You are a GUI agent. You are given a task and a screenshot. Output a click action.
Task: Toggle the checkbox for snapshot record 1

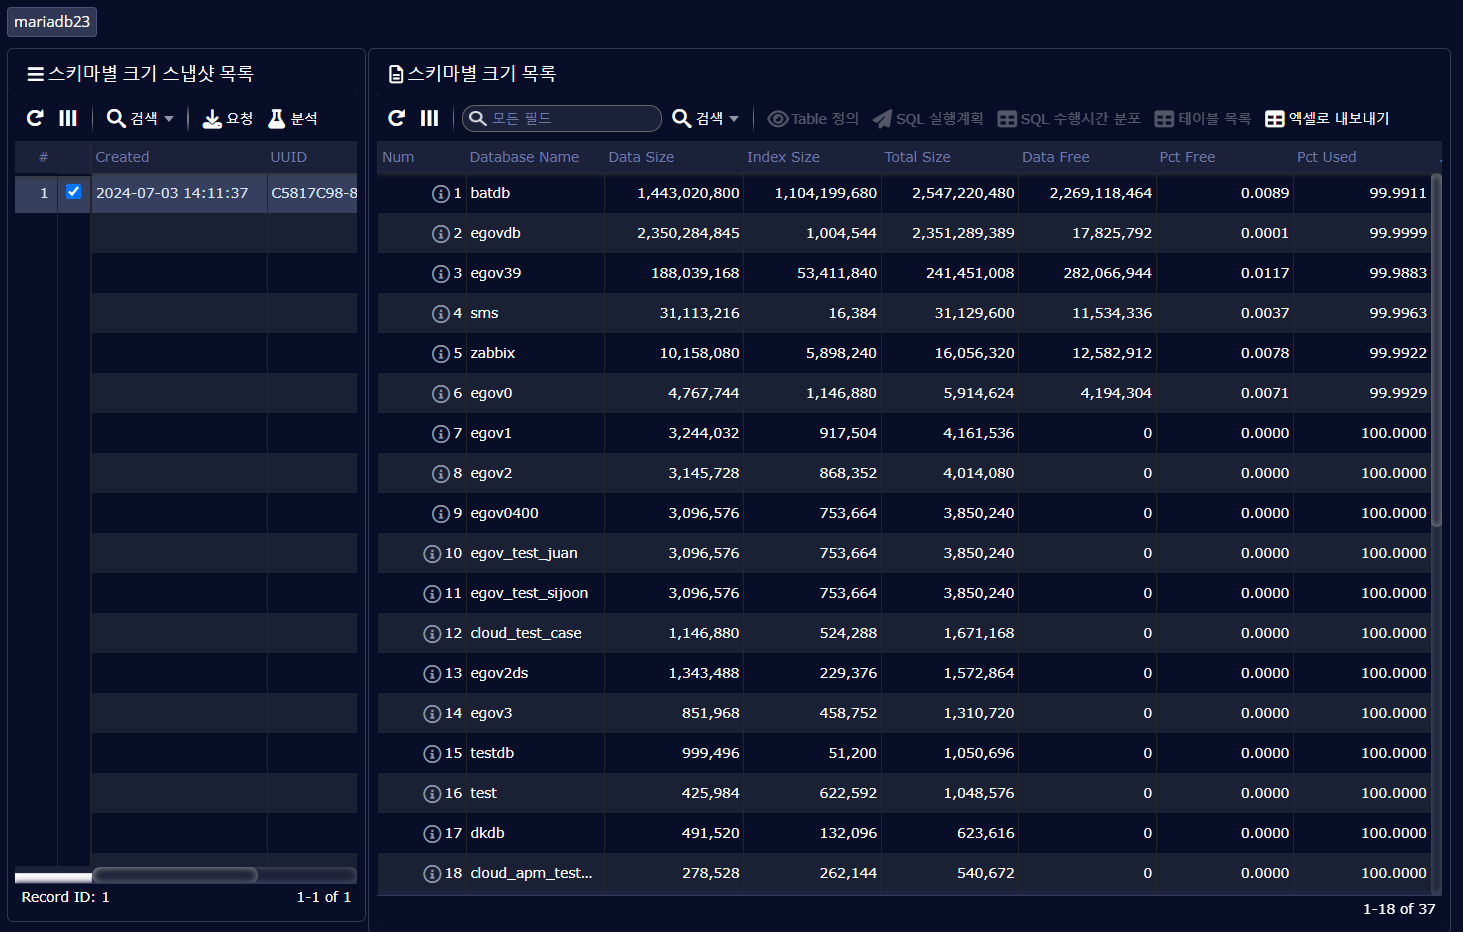coord(73,192)
